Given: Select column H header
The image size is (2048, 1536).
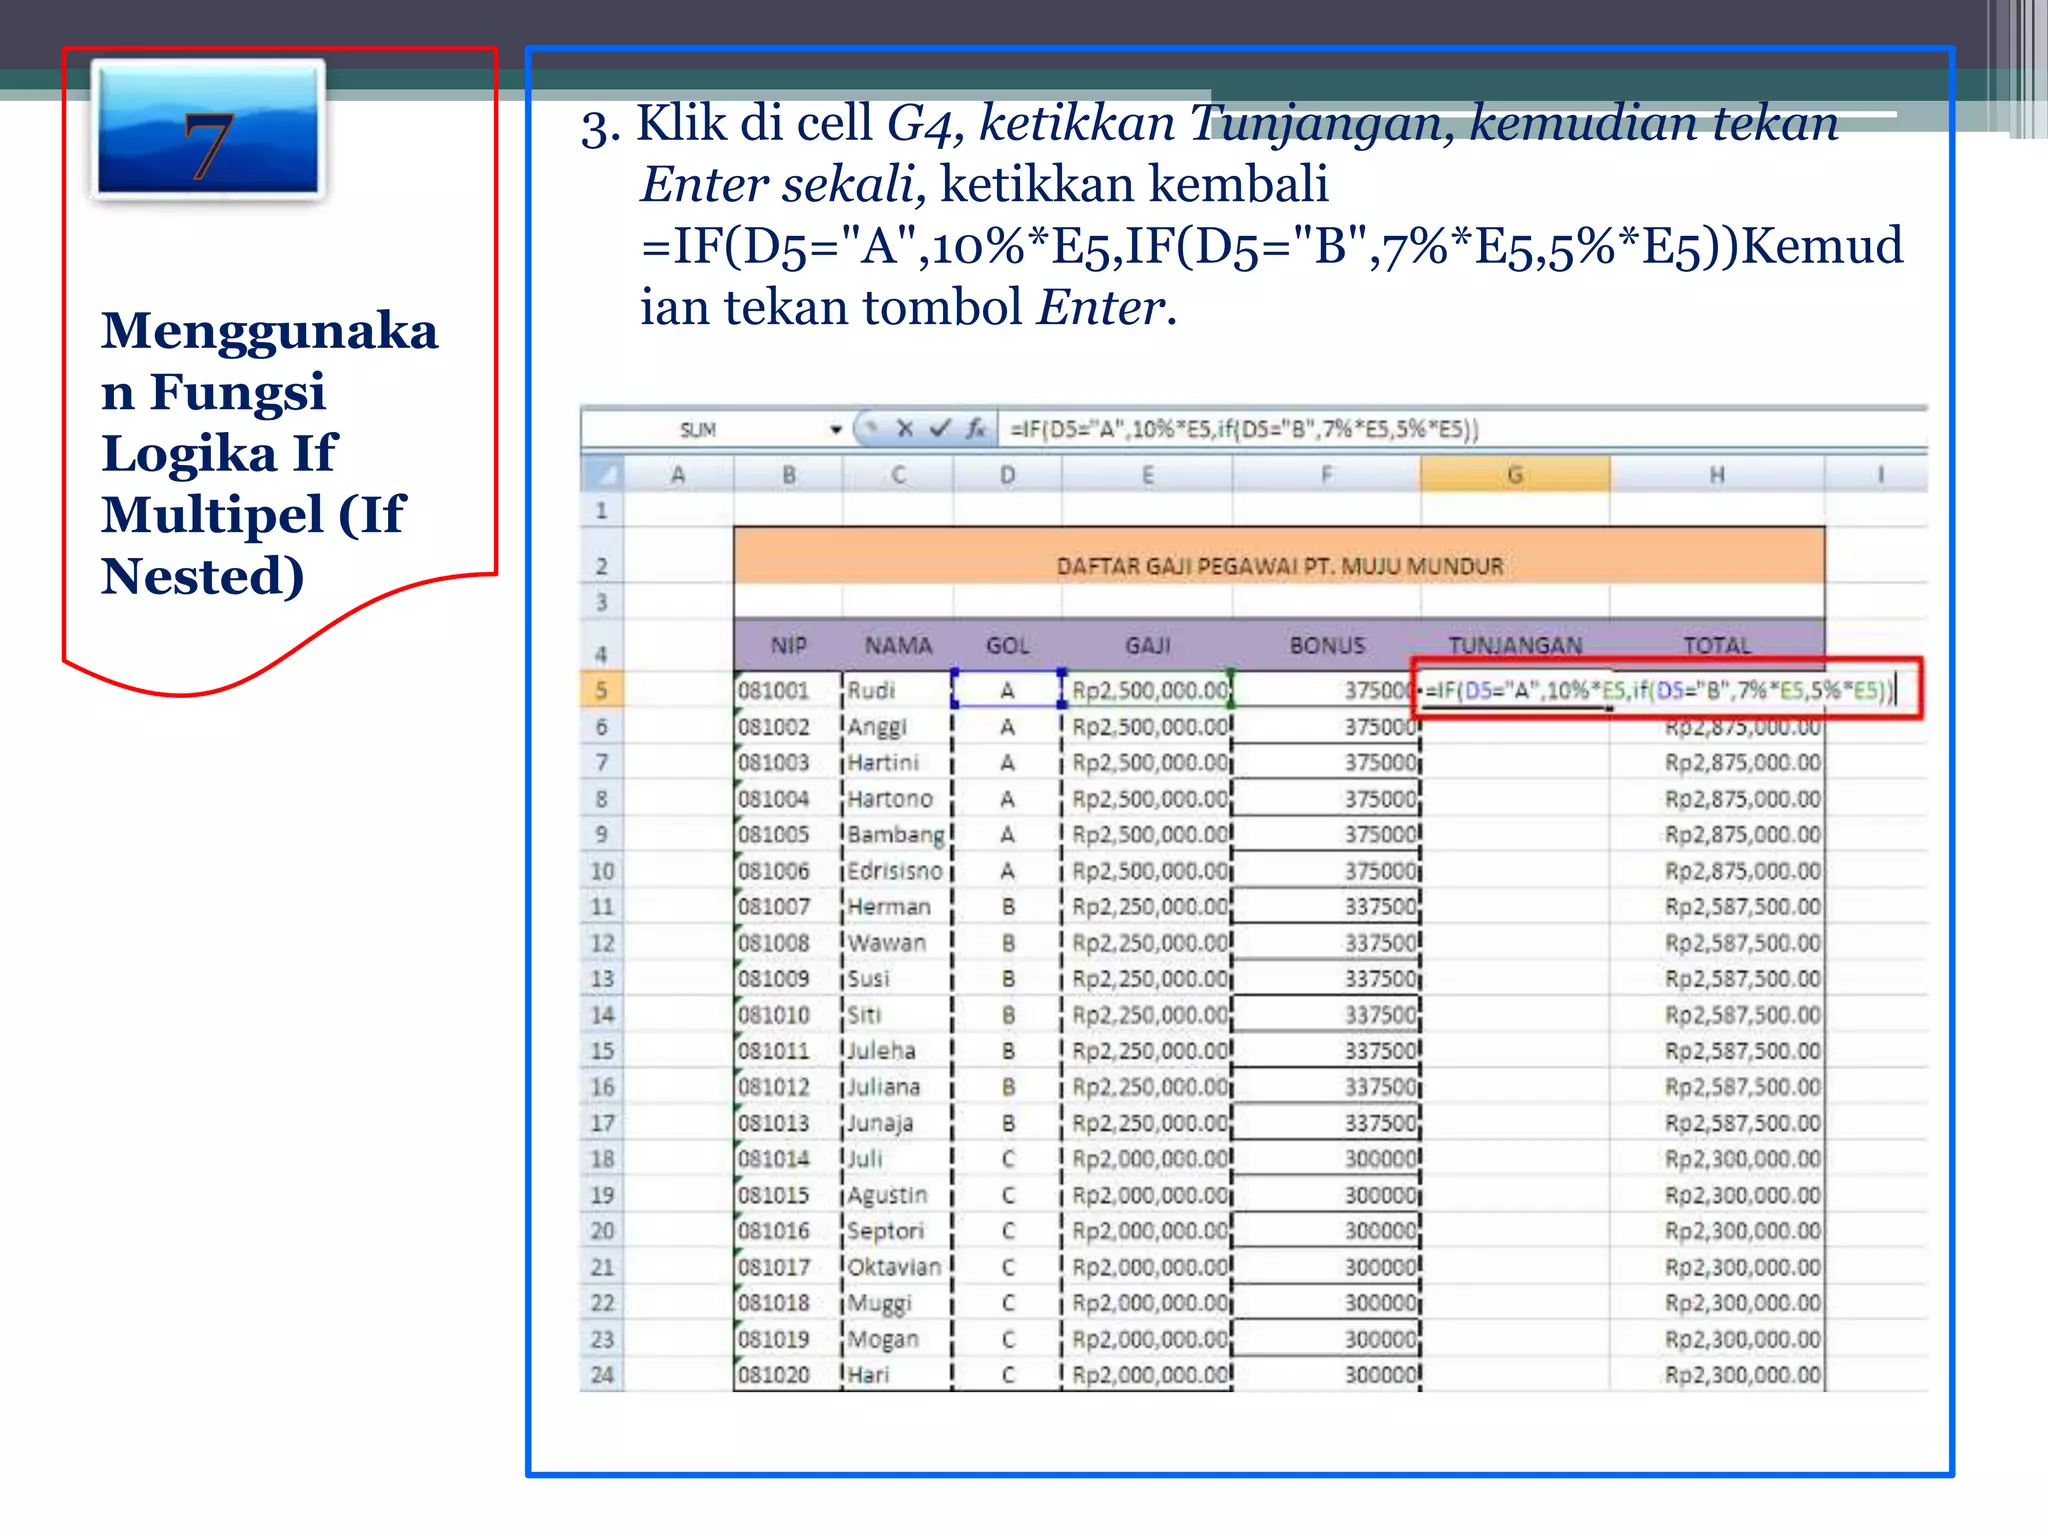Looking at the screenshot, I should [x=1716, y=475].
